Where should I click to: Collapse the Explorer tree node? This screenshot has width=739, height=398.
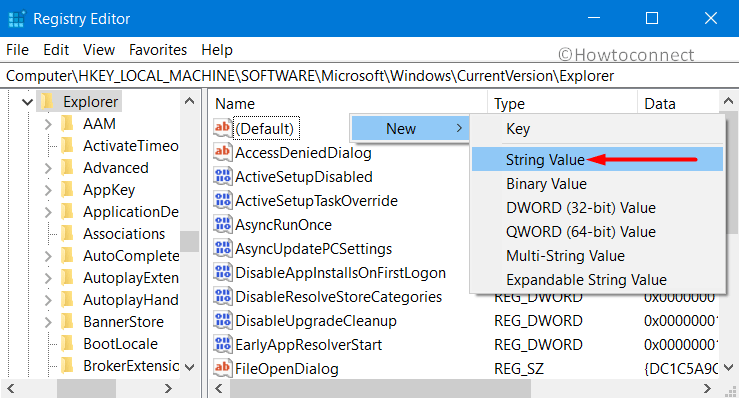pos(27,102)
